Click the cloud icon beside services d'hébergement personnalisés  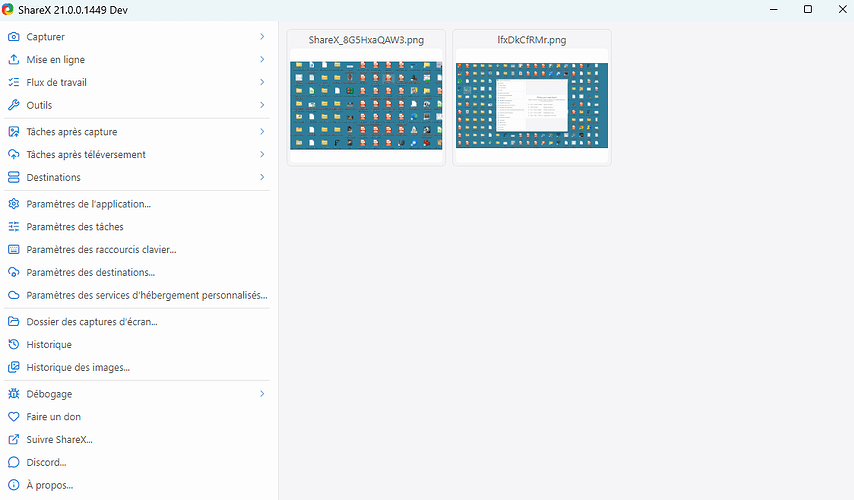click(x=14, y=296)
